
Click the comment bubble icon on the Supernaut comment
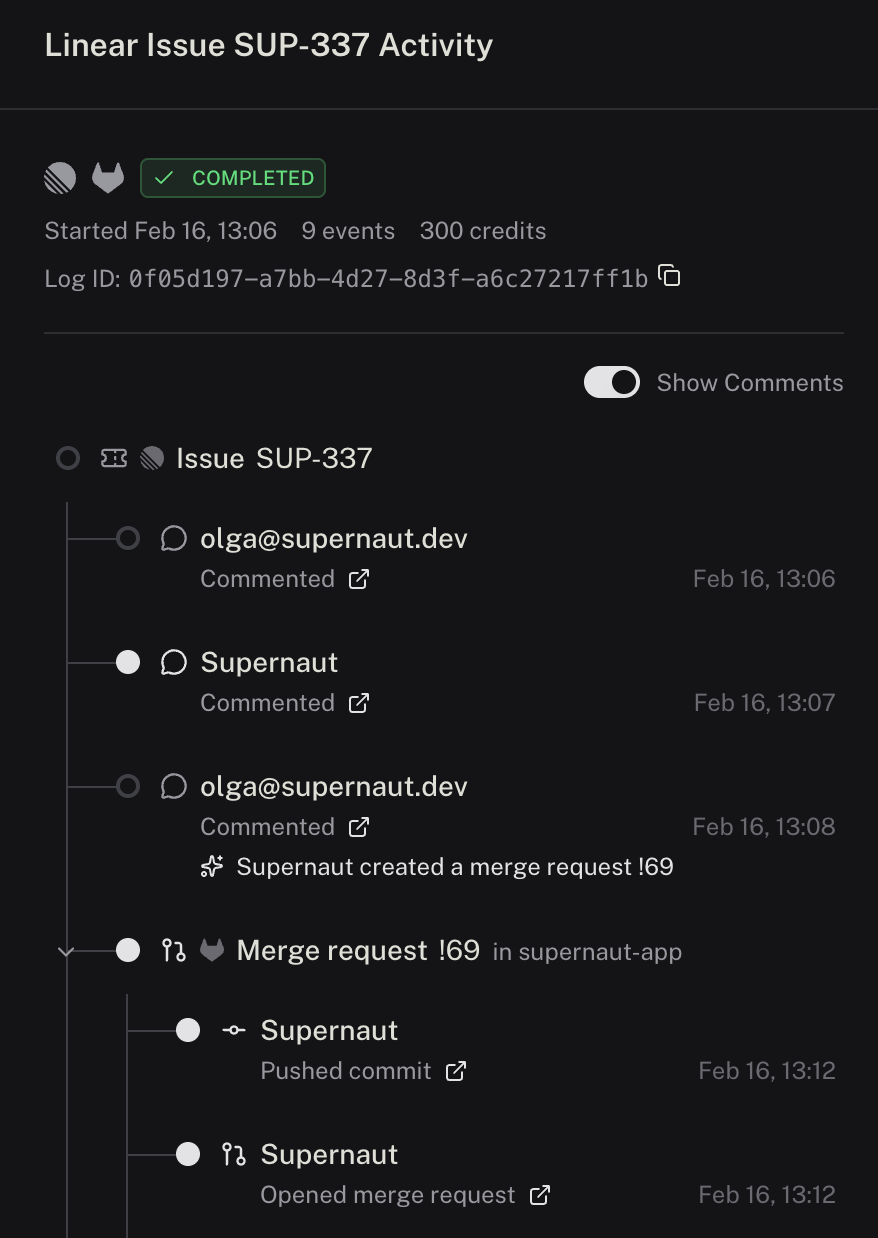pyautogui.click(x=174, y=661)
